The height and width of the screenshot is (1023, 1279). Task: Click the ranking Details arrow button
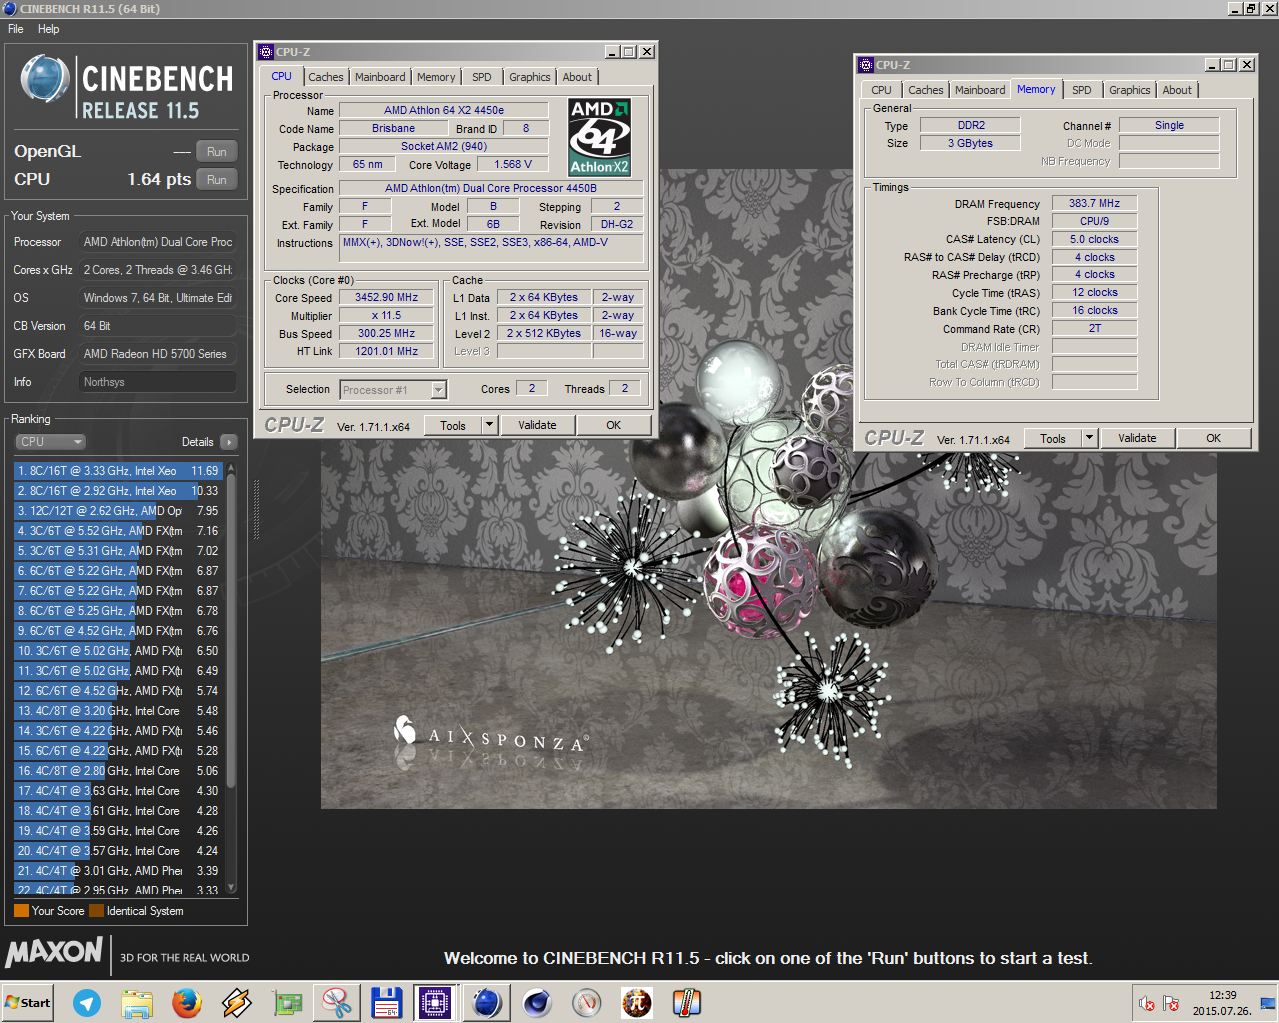click(x=229, y=442)
